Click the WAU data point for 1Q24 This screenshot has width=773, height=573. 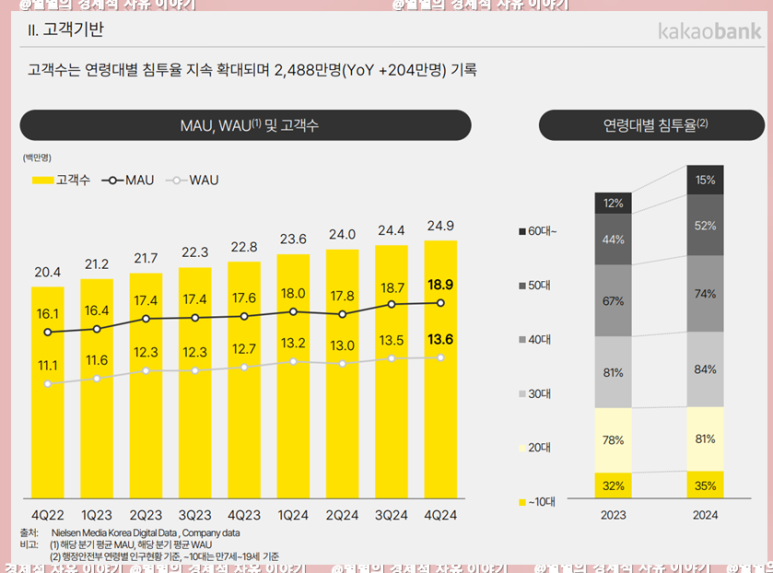pyautogui.click(x=293, y=361)
